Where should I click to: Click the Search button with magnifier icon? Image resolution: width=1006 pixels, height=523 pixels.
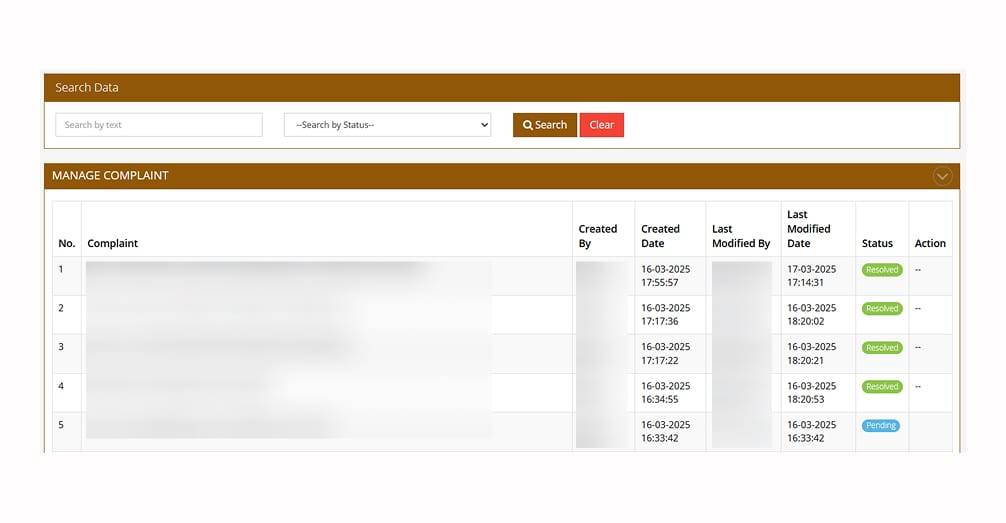click(544, 125)
